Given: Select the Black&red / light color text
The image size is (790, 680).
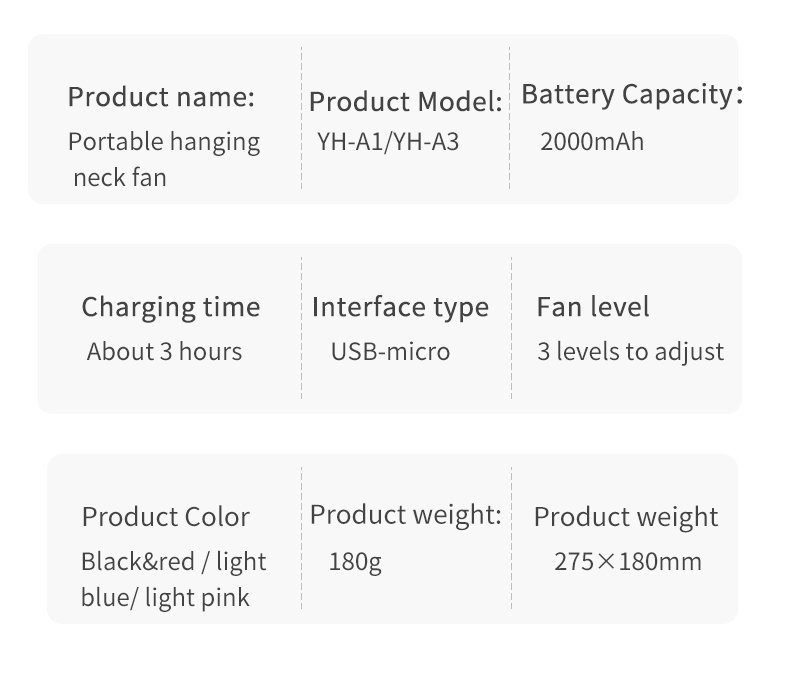Looking at the screenshot, I should coord(173,562).
